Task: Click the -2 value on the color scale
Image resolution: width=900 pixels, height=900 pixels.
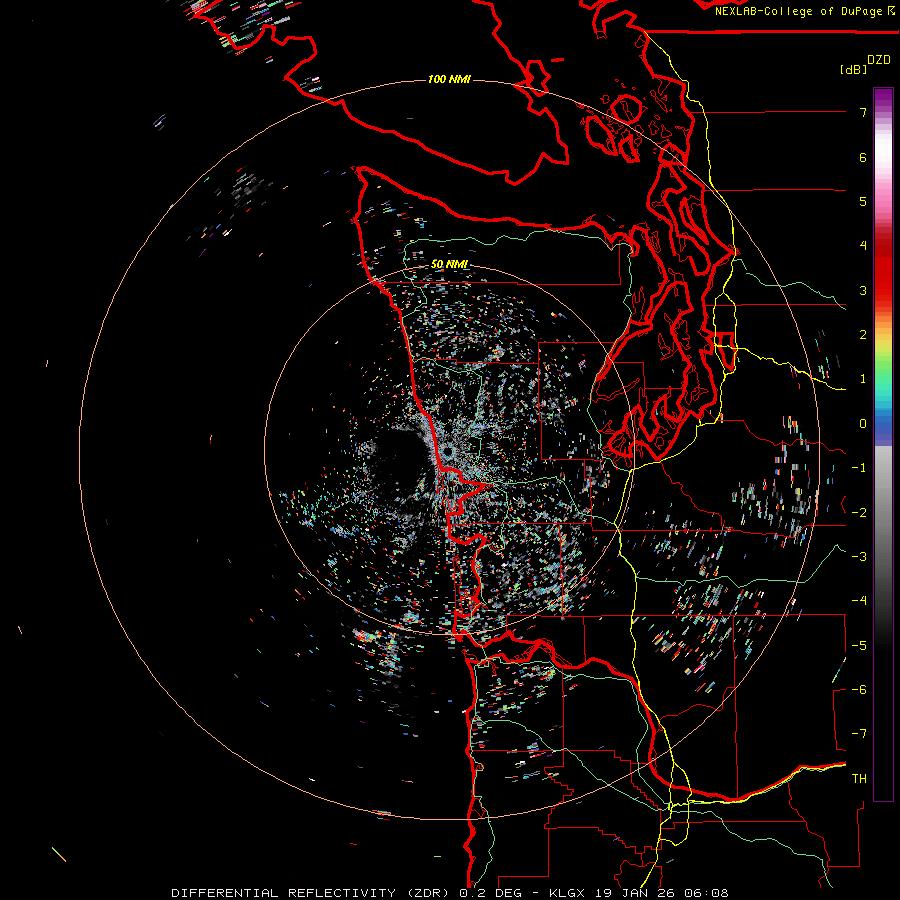Action: 859,512
